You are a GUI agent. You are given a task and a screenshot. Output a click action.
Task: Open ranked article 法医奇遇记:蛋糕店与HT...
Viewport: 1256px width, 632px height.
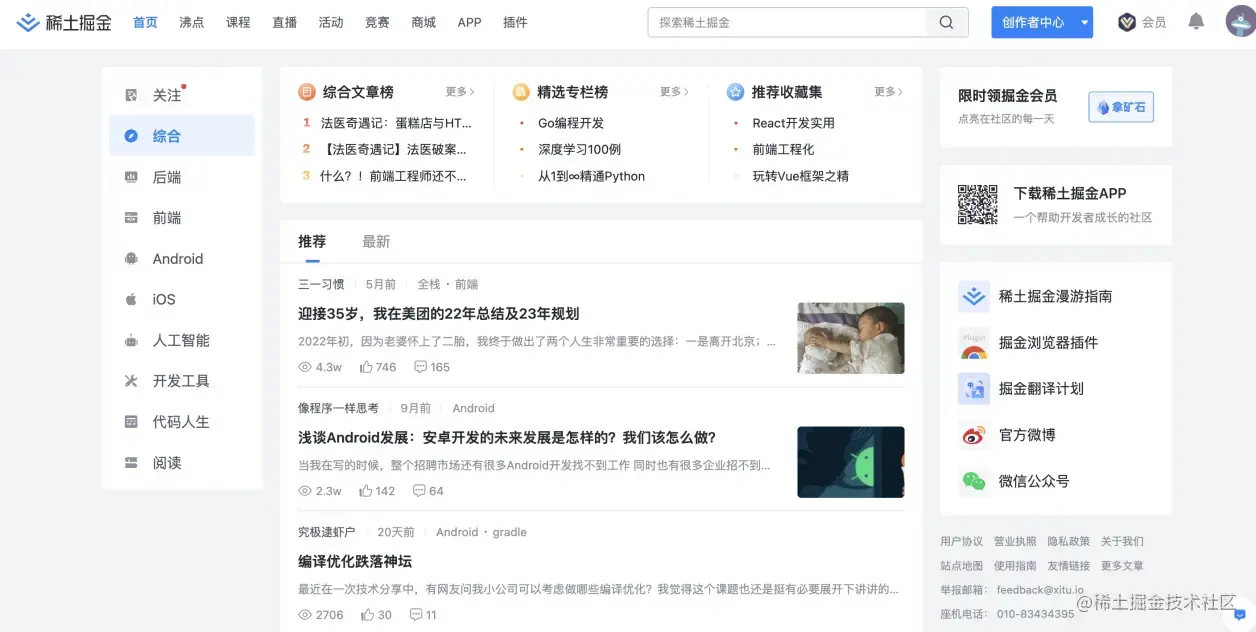point(396,123)
